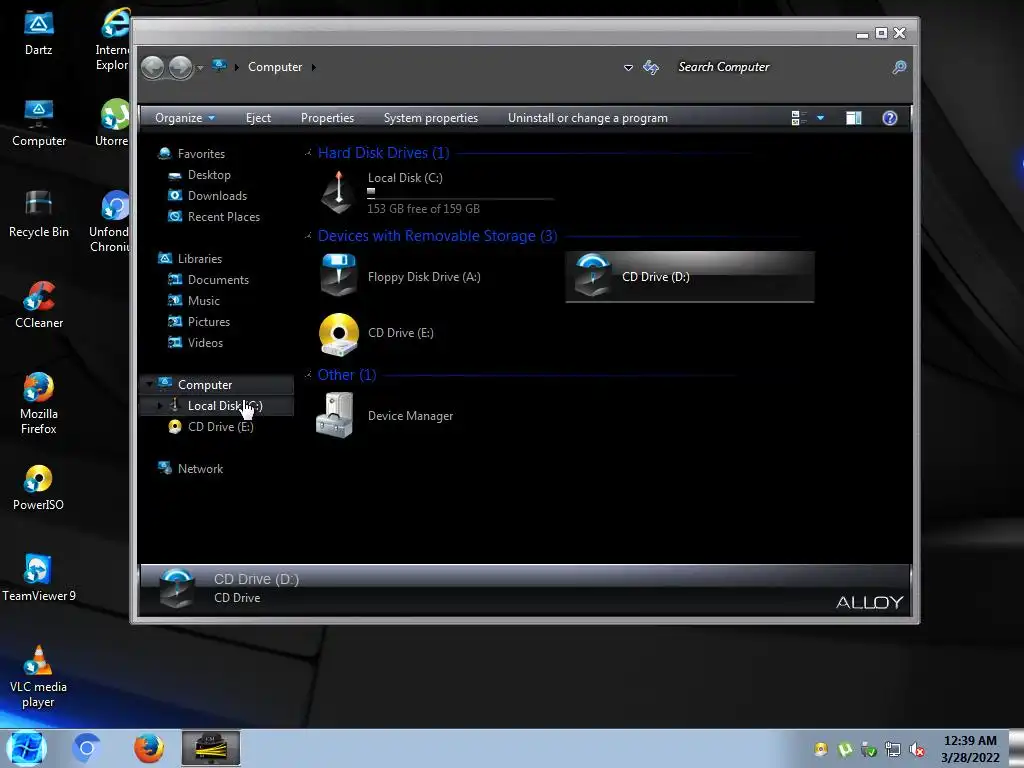Click the Internet Explorer desktop icon
The image size is (1024, 768).
coord(112,39)
